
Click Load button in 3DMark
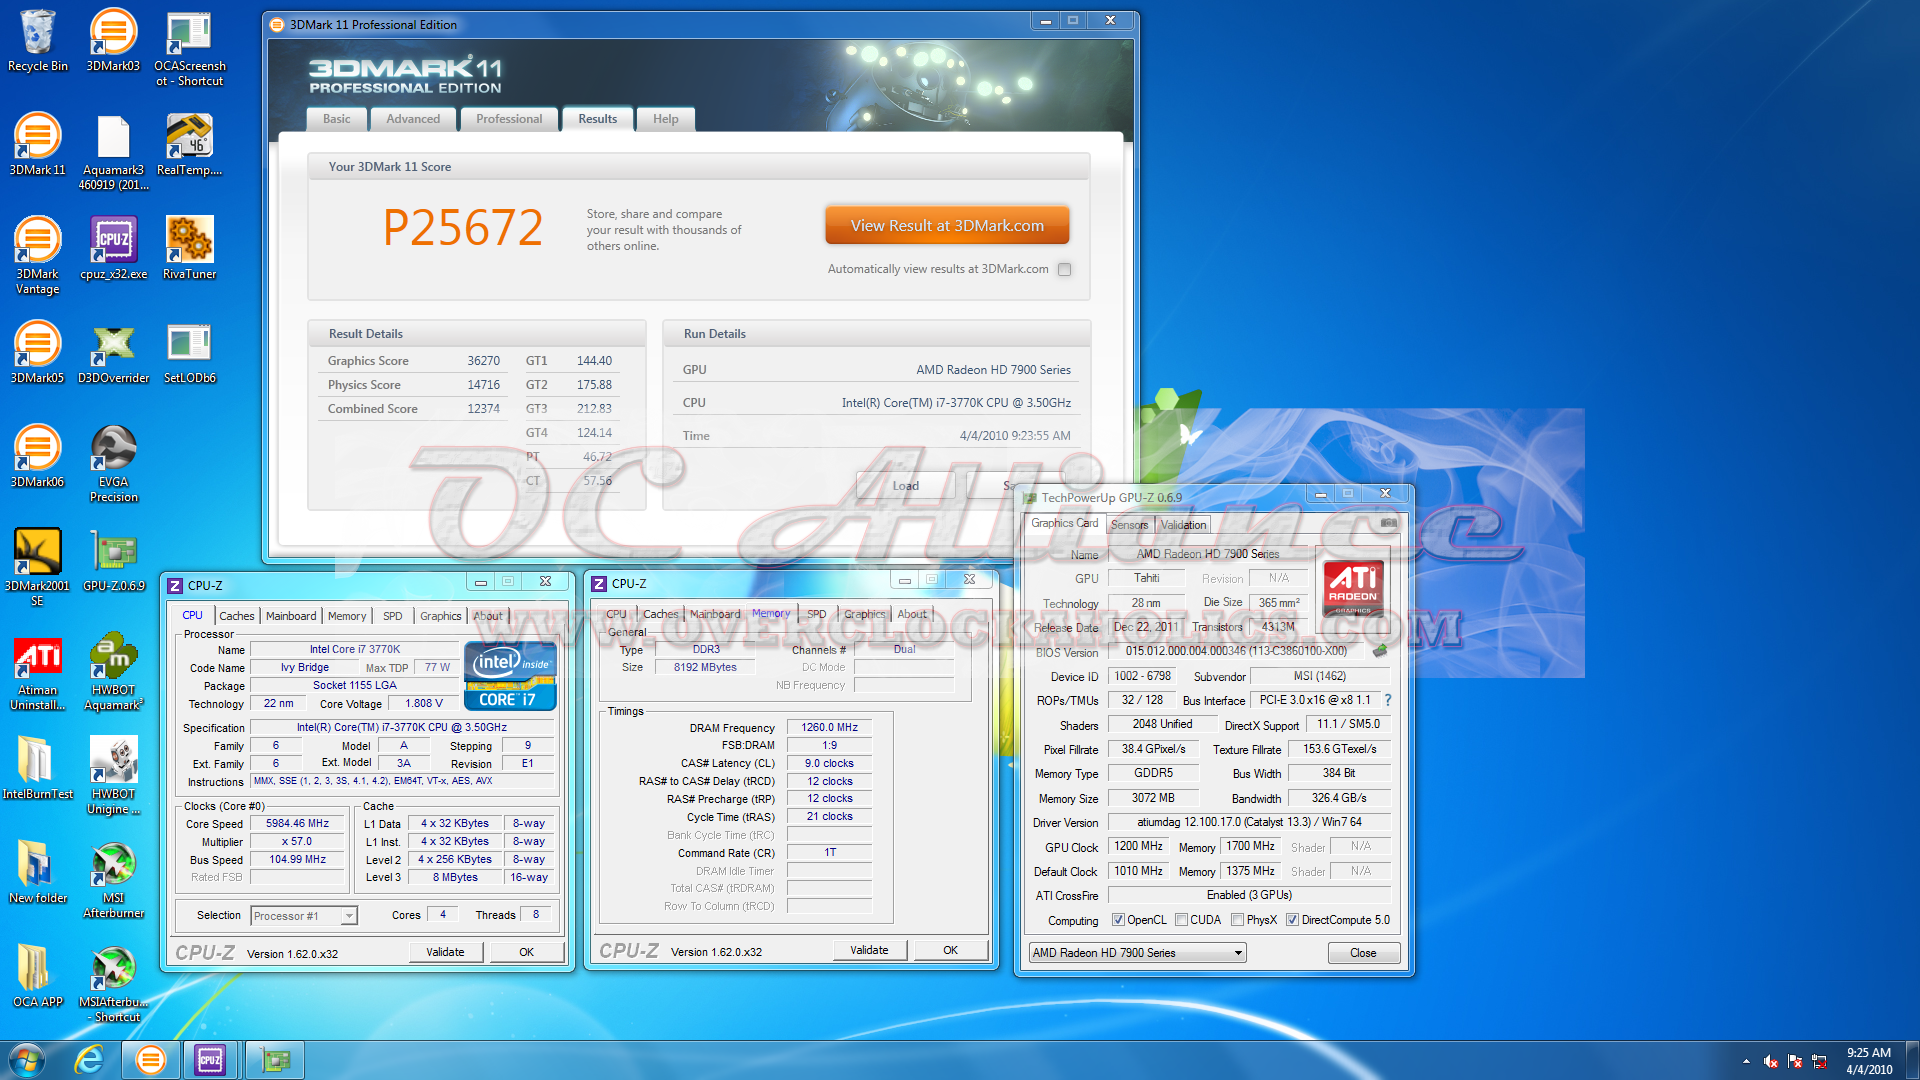click(x=905, y=486)
